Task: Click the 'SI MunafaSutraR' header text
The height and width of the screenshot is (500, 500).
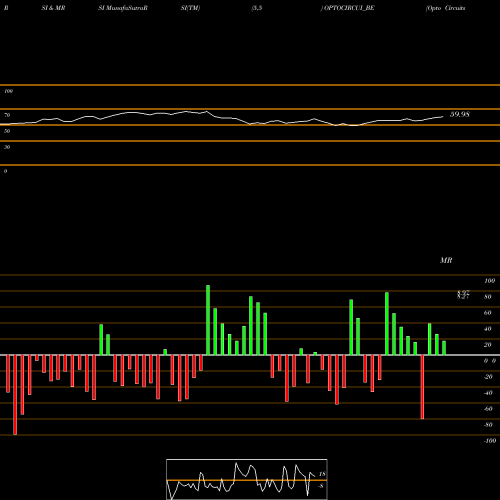Action: [123, 8]
